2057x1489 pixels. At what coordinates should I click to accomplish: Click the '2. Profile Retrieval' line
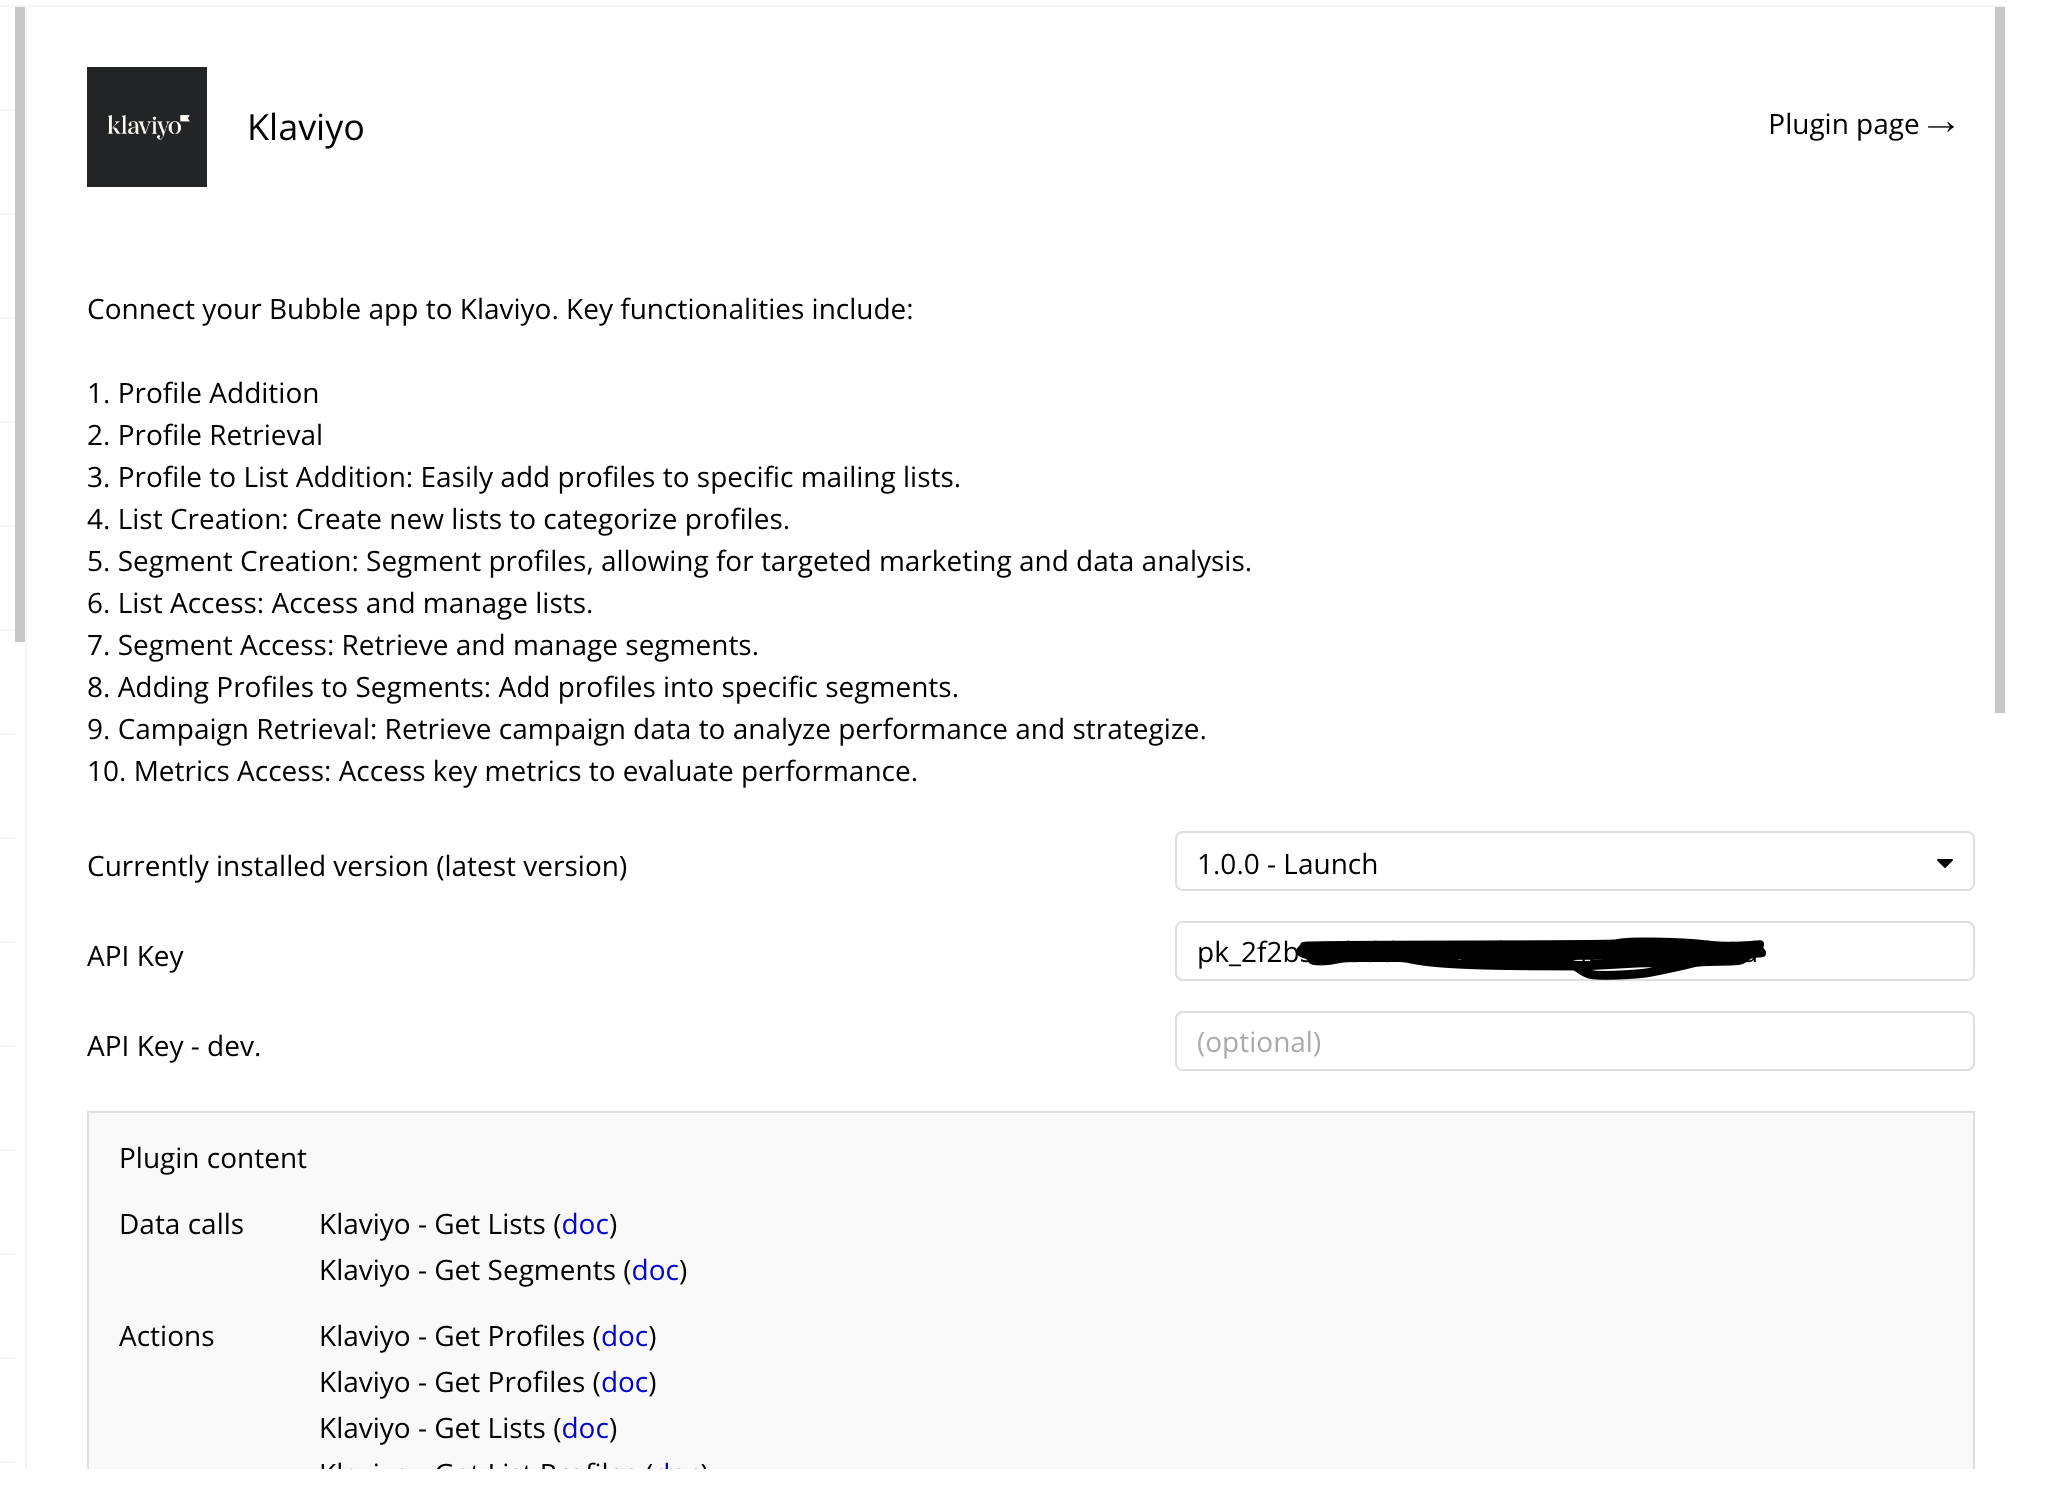pos(205,435)
